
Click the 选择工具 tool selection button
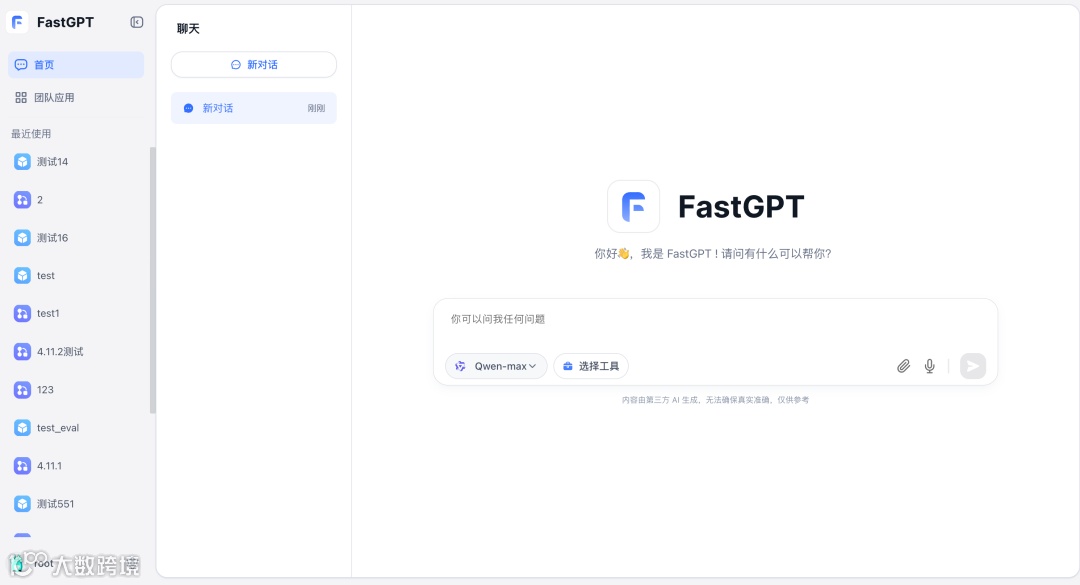pyautogui.click(x=591, y=366)
